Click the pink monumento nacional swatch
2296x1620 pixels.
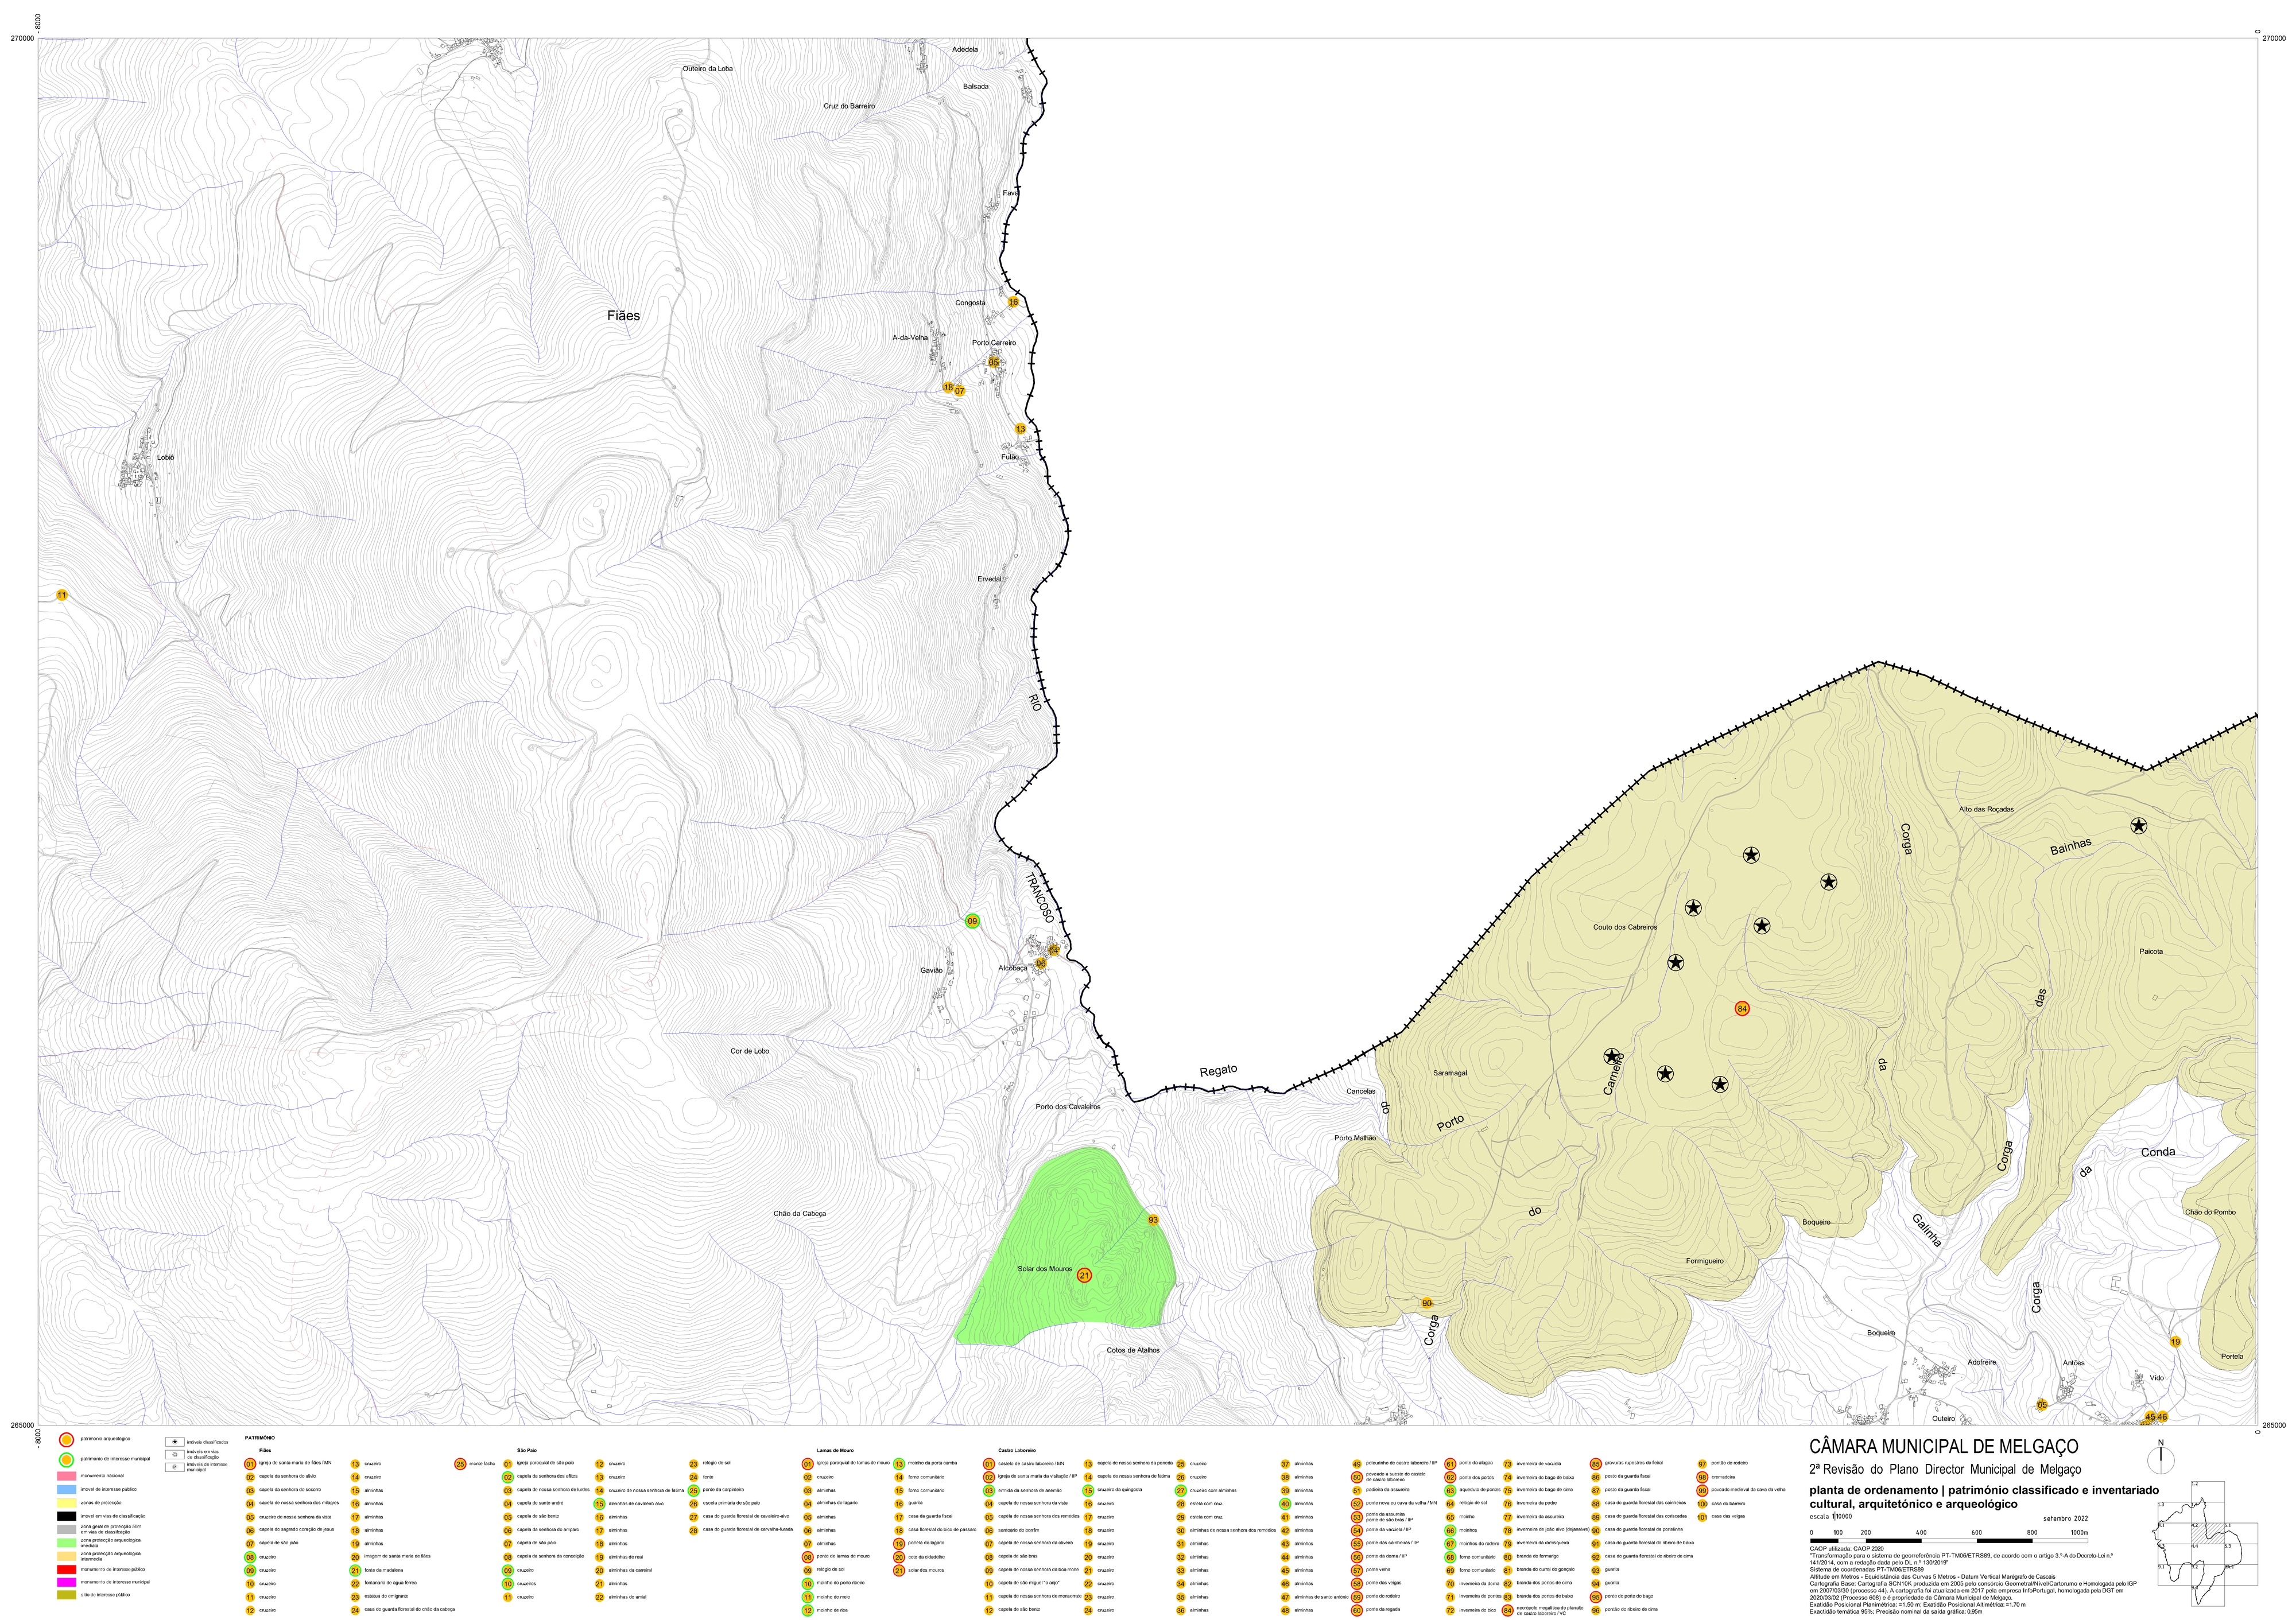66,1476
